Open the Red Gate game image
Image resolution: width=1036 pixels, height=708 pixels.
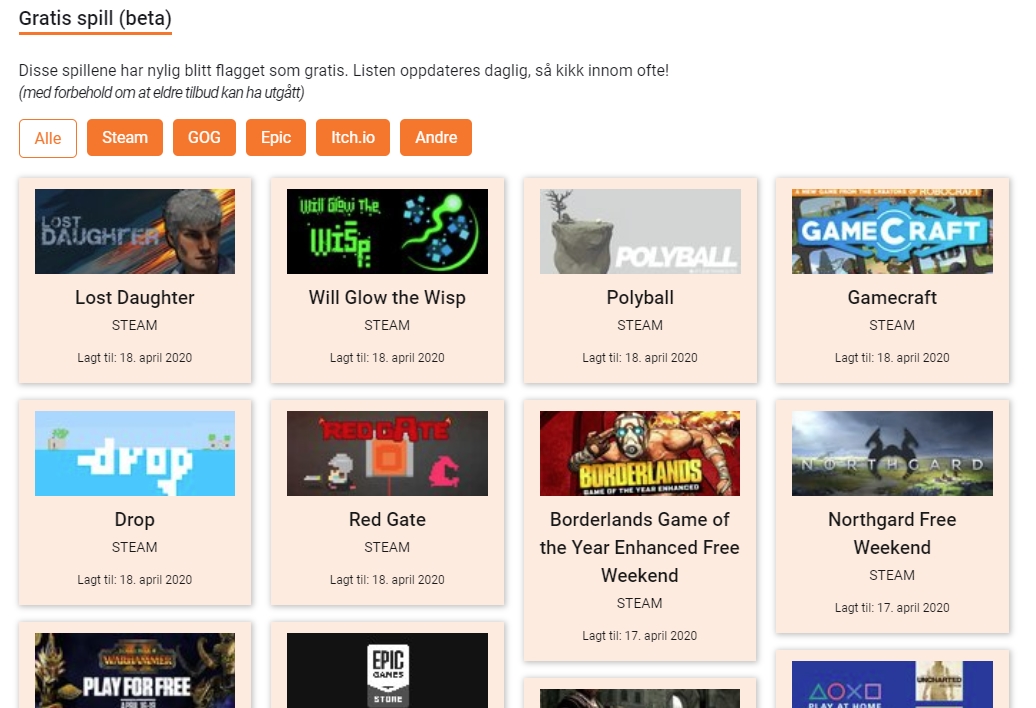(387, 453)
